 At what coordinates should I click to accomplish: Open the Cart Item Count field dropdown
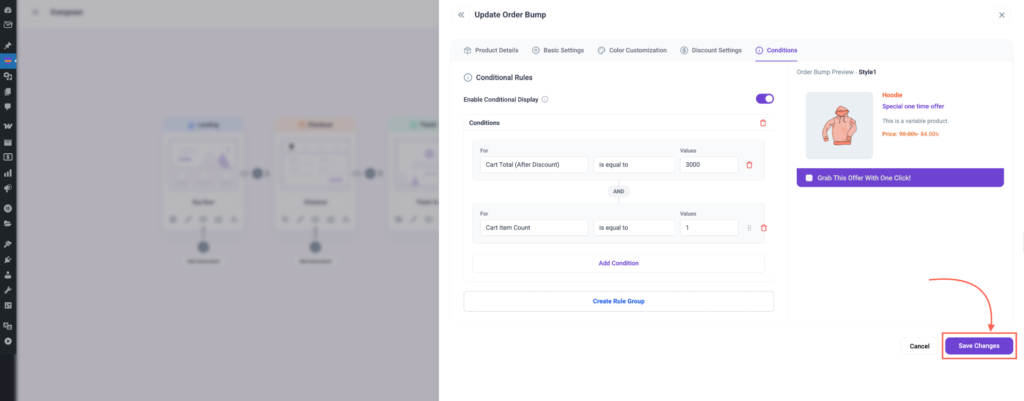coord(533,228)
